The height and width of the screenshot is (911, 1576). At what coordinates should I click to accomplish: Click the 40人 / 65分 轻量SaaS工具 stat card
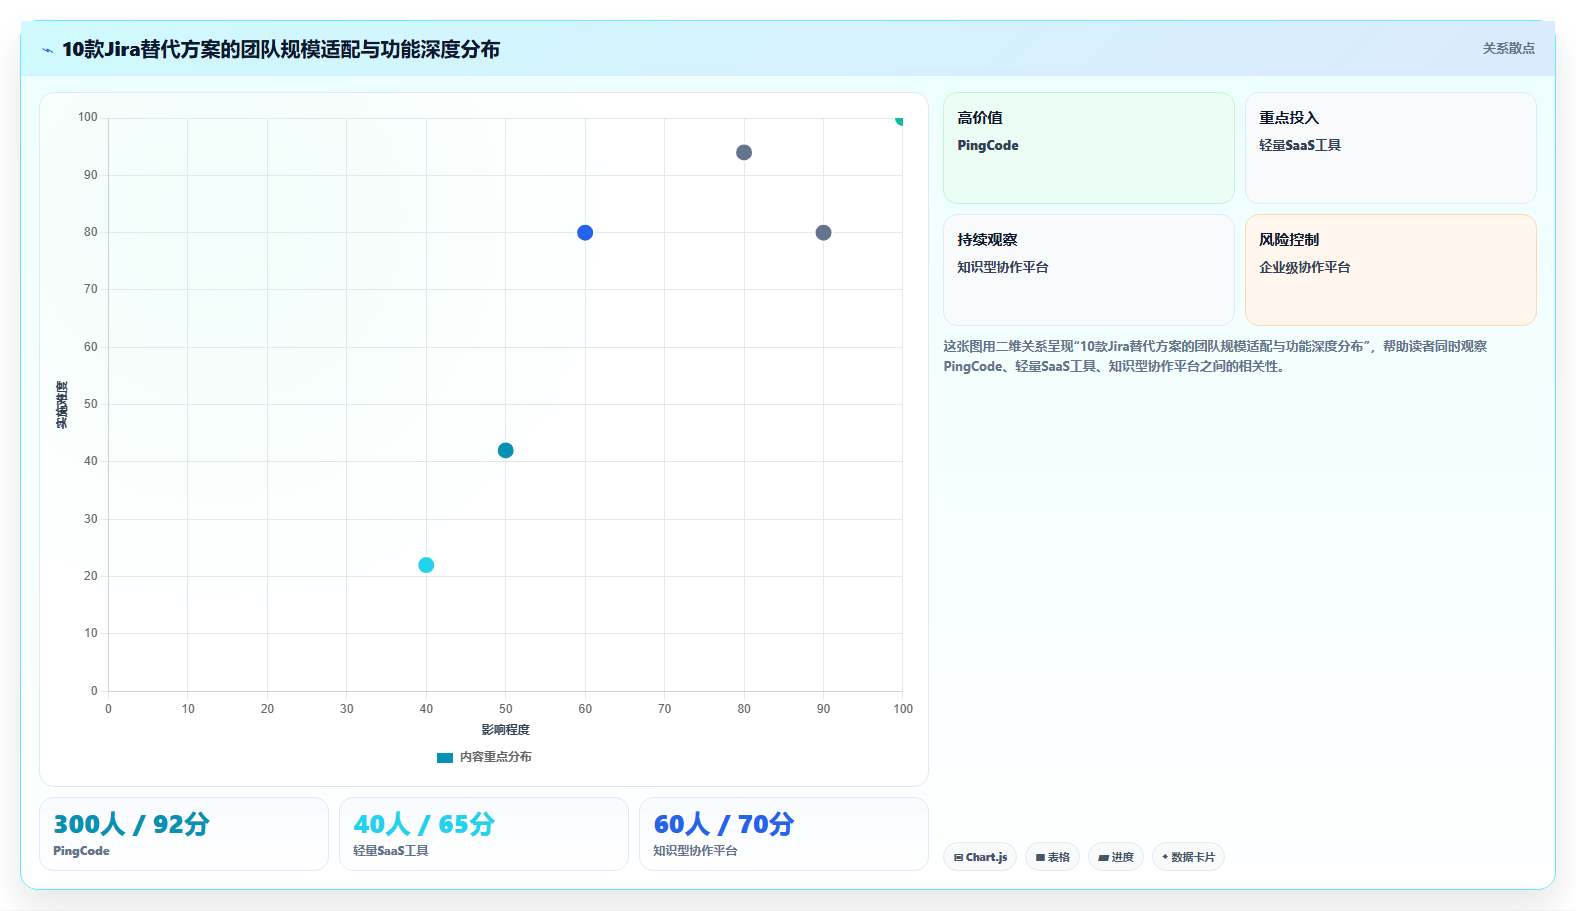click(x=484, y=834)
